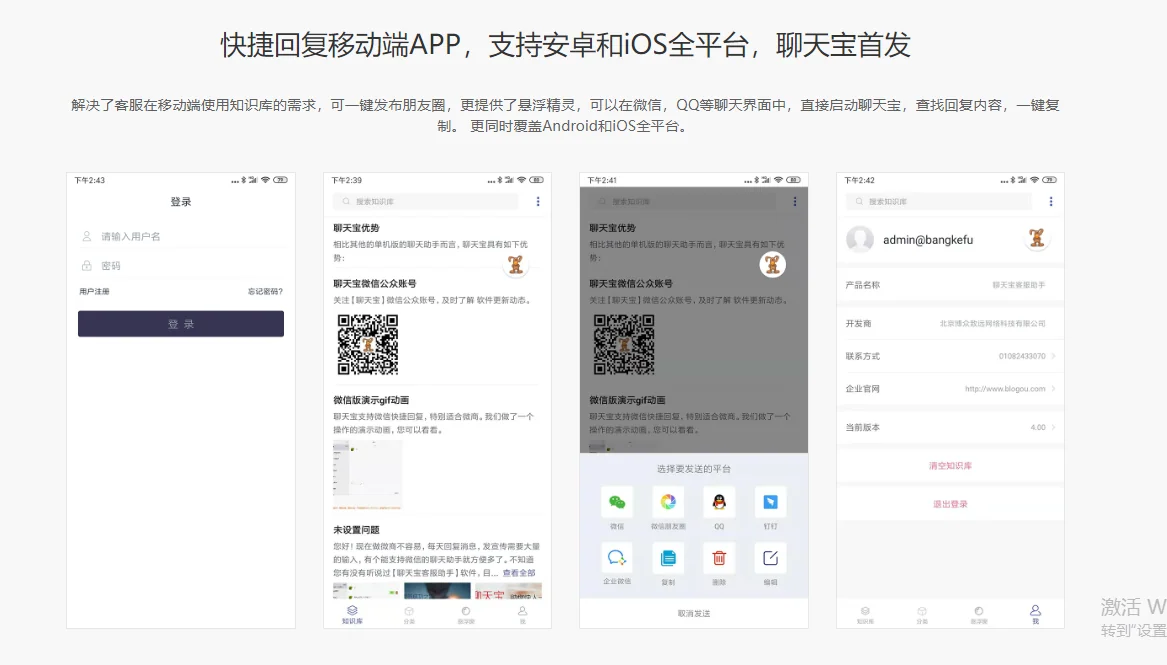The width and height of the screenshot is (1167, 665).
Task: Expand the 联系方式 row chevron
Action: [x=1054, y=356]
